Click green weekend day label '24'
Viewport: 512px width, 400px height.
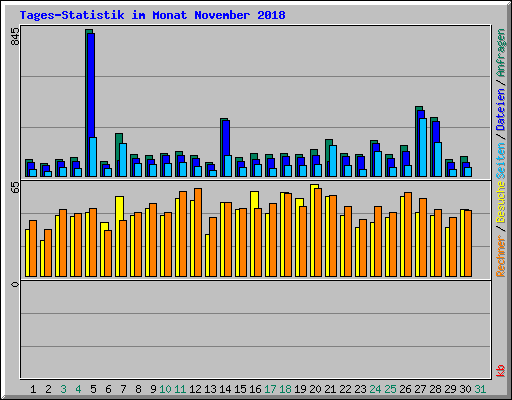(x=375, y=389)
